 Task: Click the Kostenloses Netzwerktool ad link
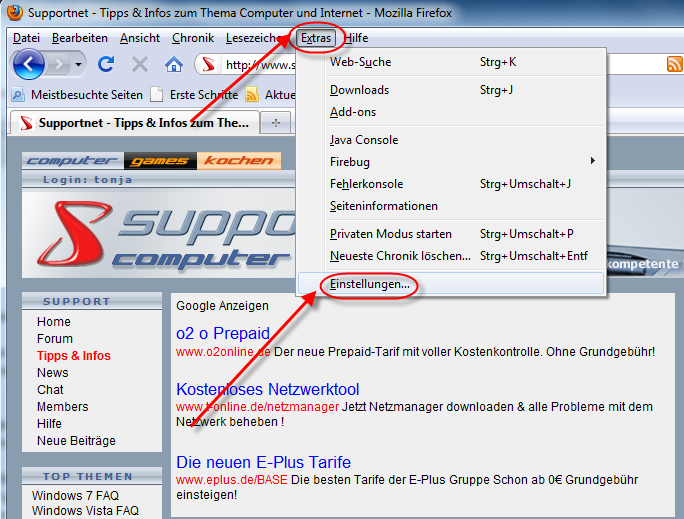coord(267,389)
